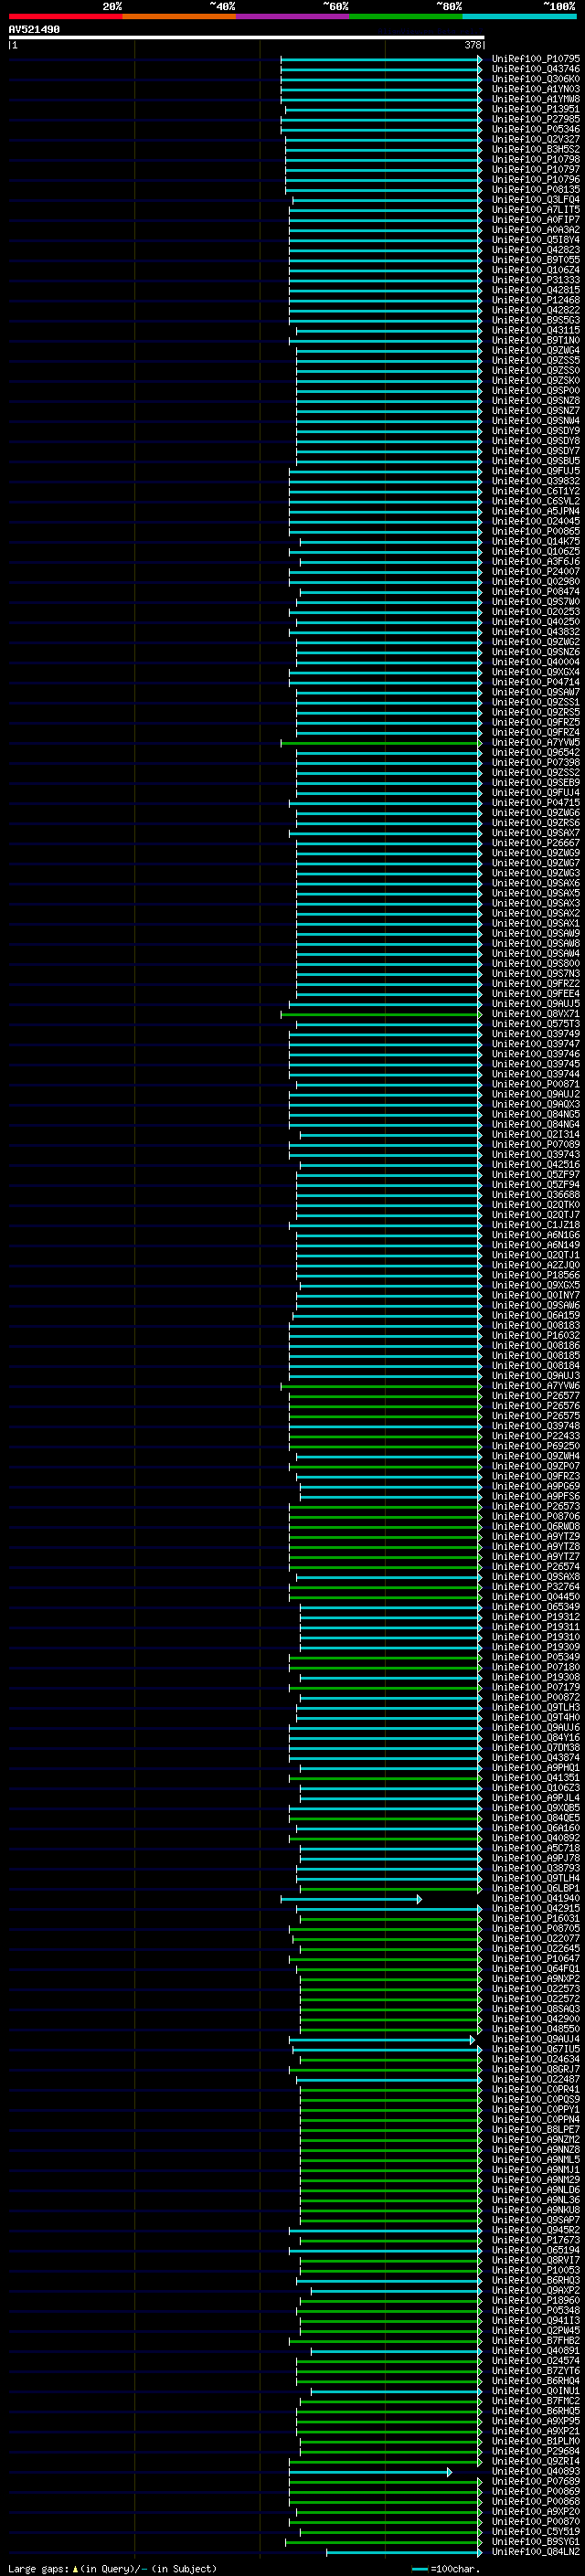This screenshot has height=2576, width=585.
Task: Select the UniRef100_Q945R2 entry
Action: 536,2230
